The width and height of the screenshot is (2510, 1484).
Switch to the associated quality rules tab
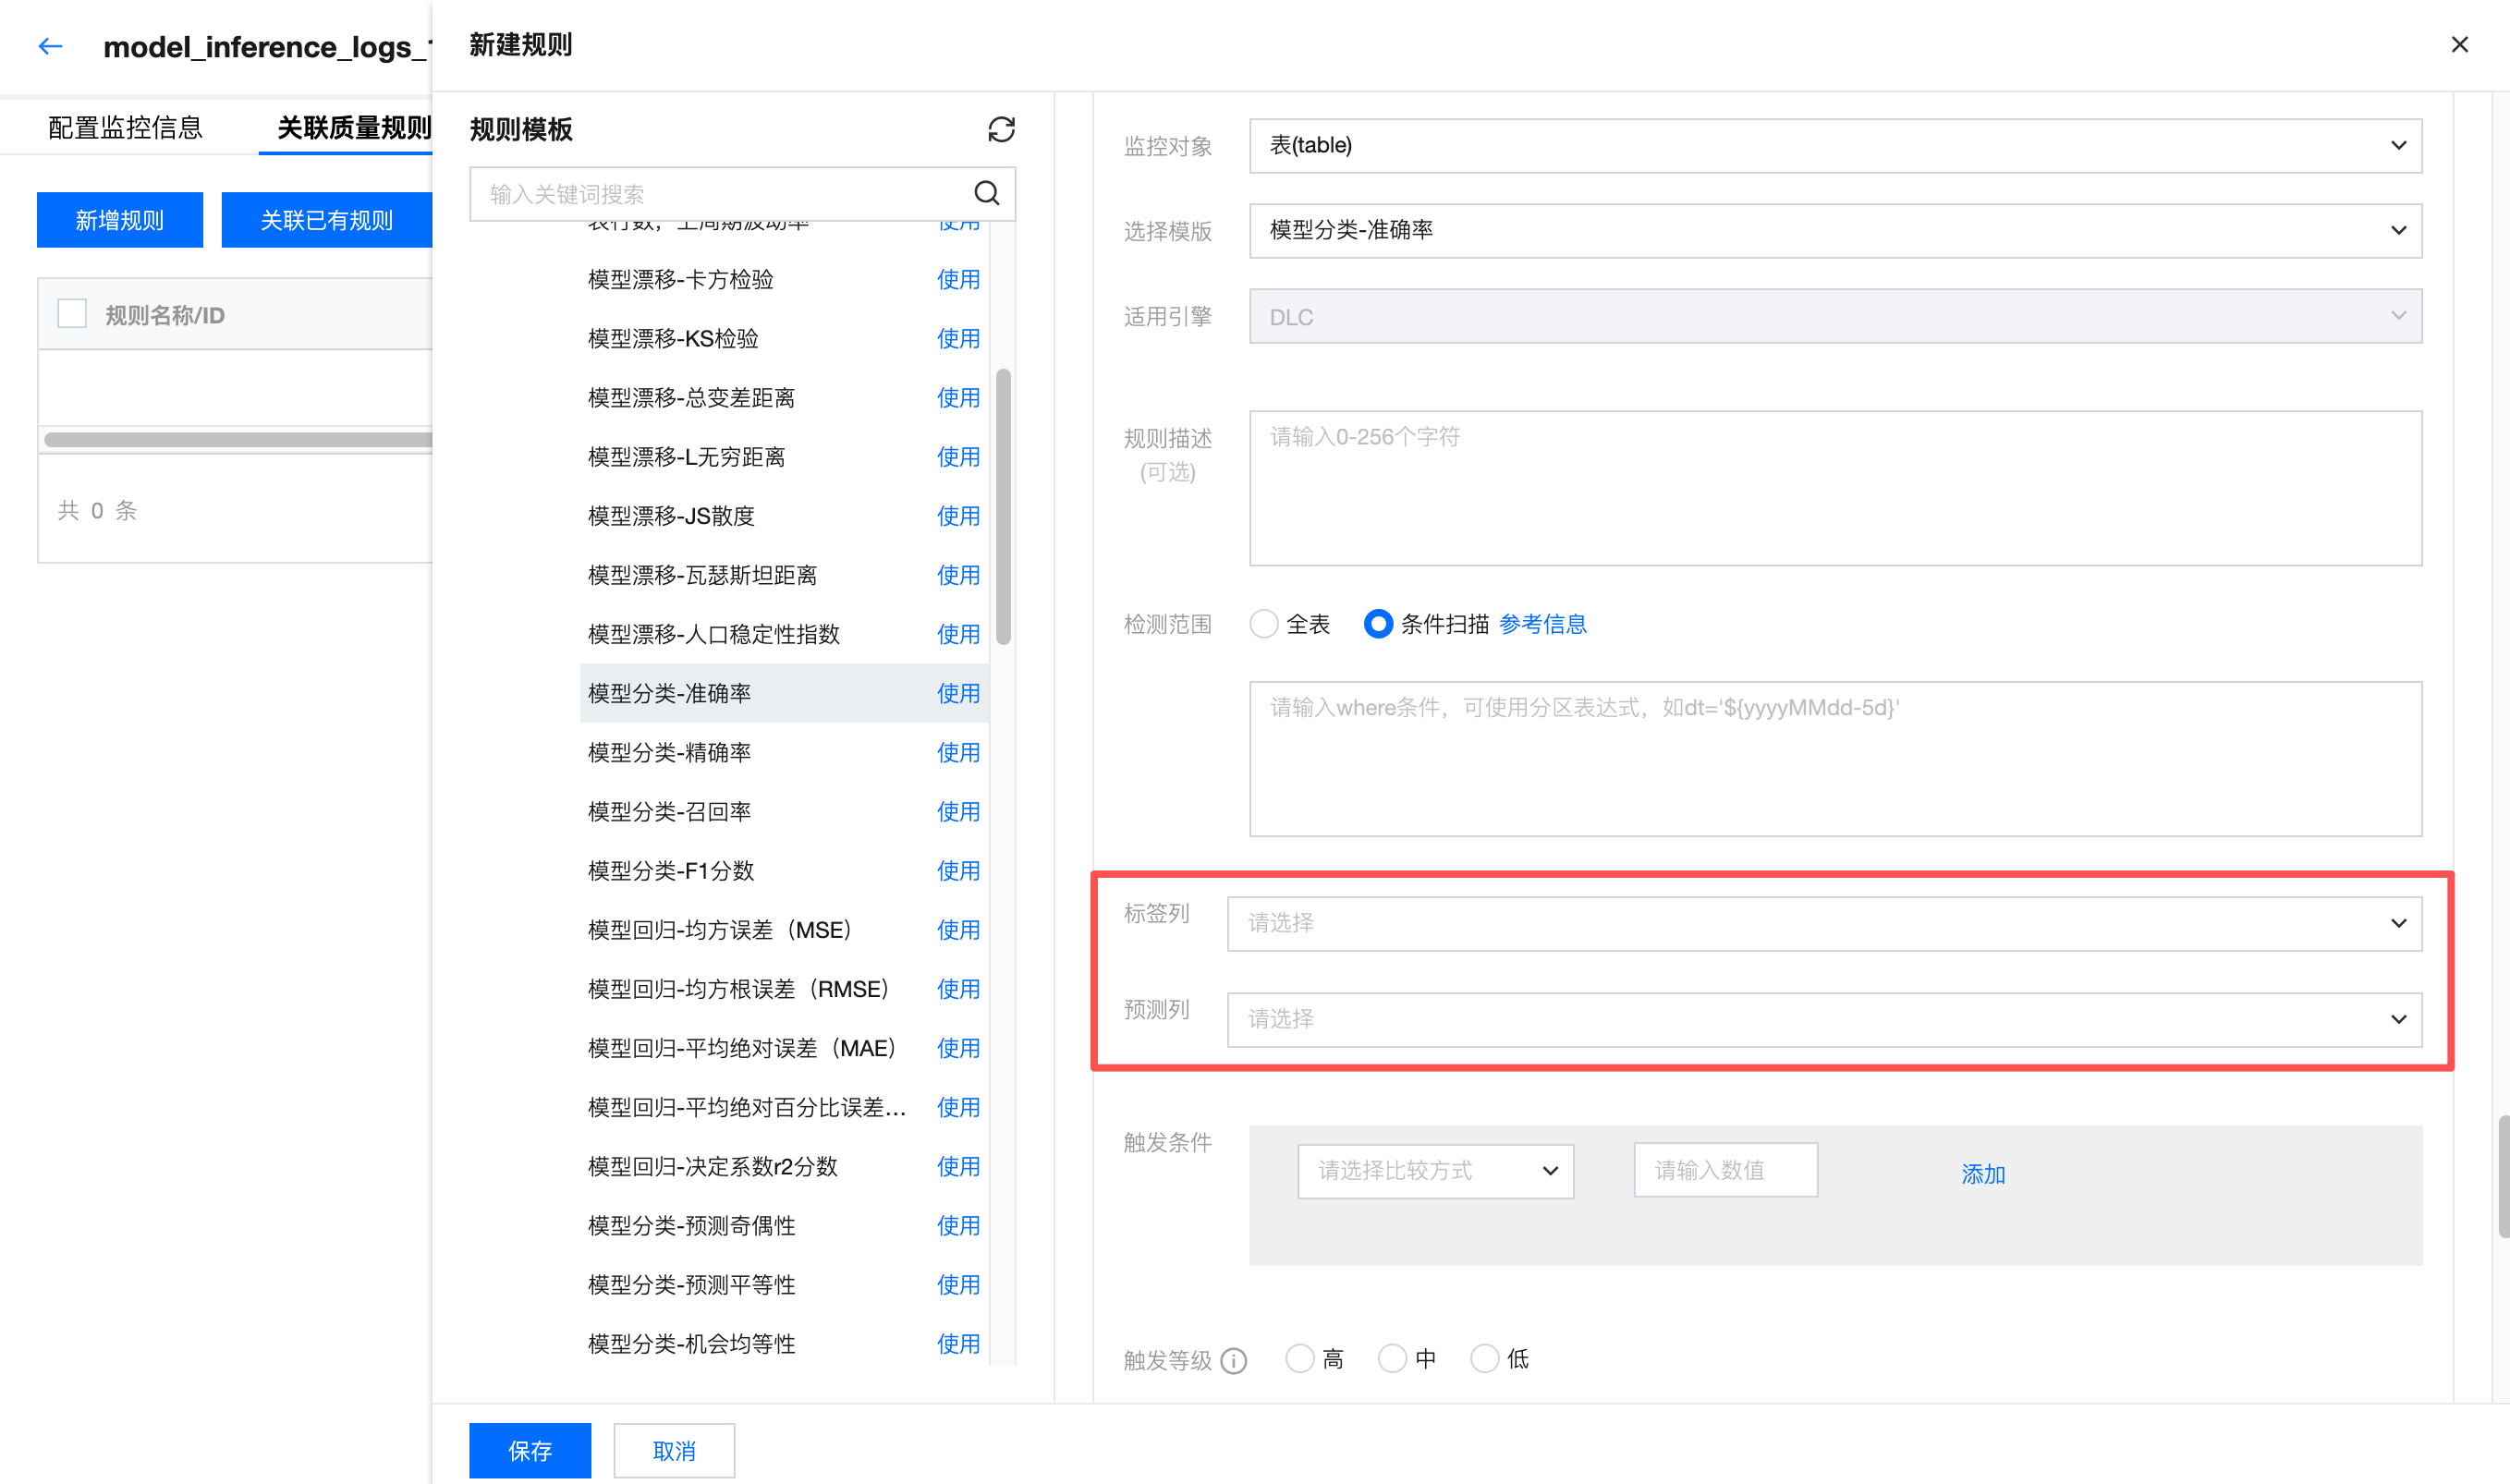pyautogui.click(x=353, y=127)
